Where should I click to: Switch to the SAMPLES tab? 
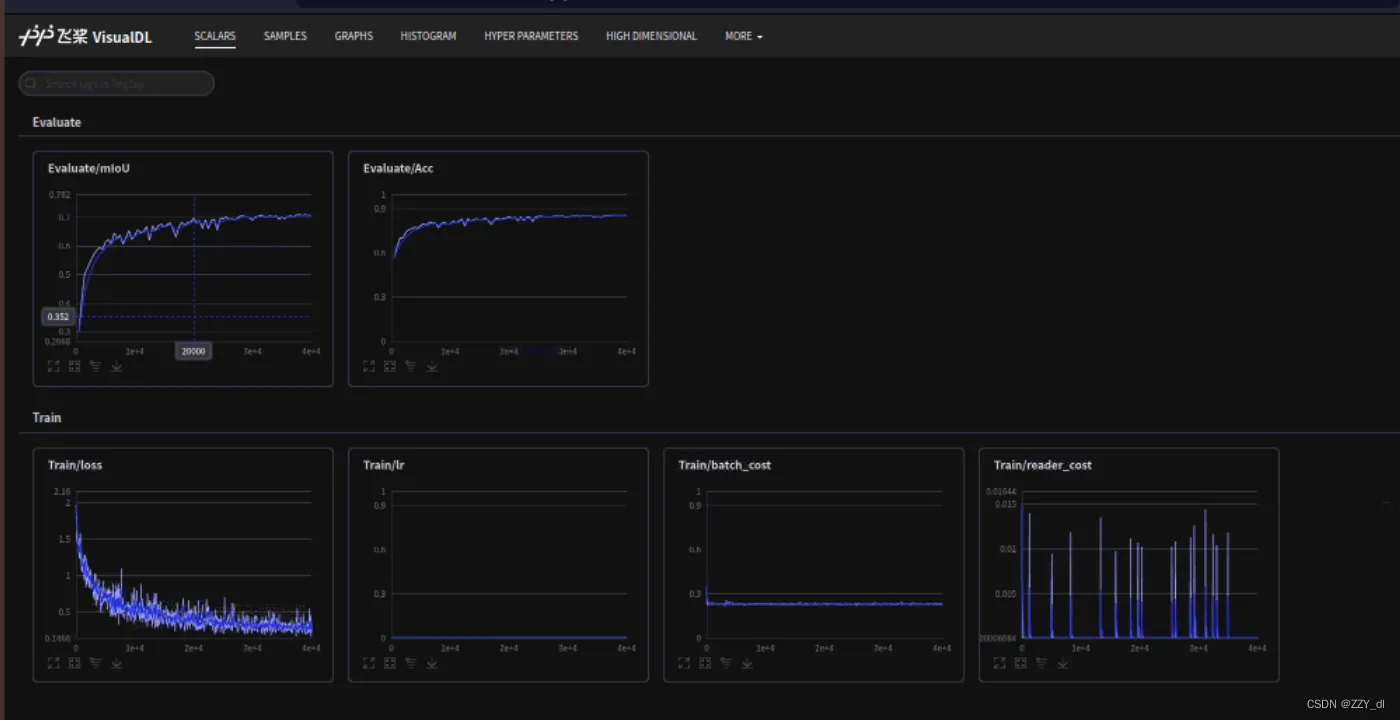[285, 36]
